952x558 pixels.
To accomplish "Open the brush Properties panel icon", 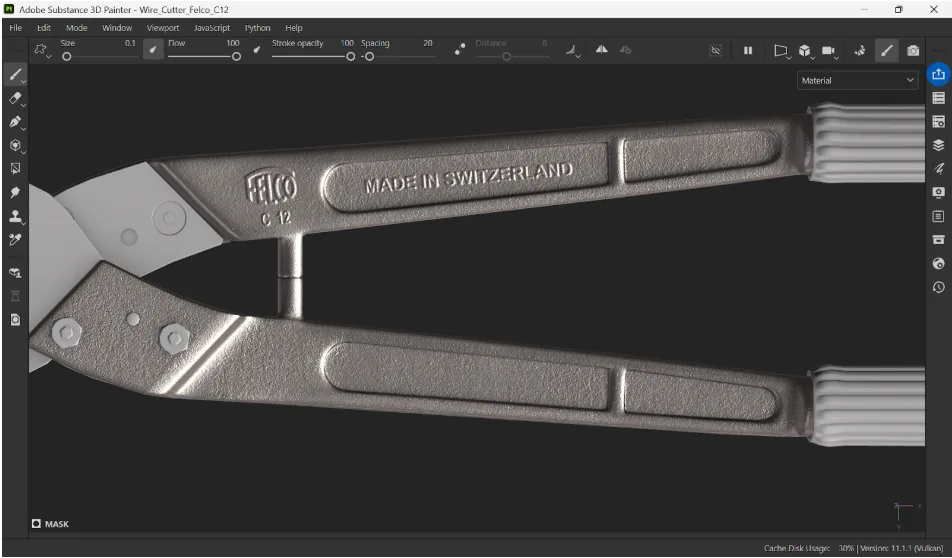I will pos(939,169).
